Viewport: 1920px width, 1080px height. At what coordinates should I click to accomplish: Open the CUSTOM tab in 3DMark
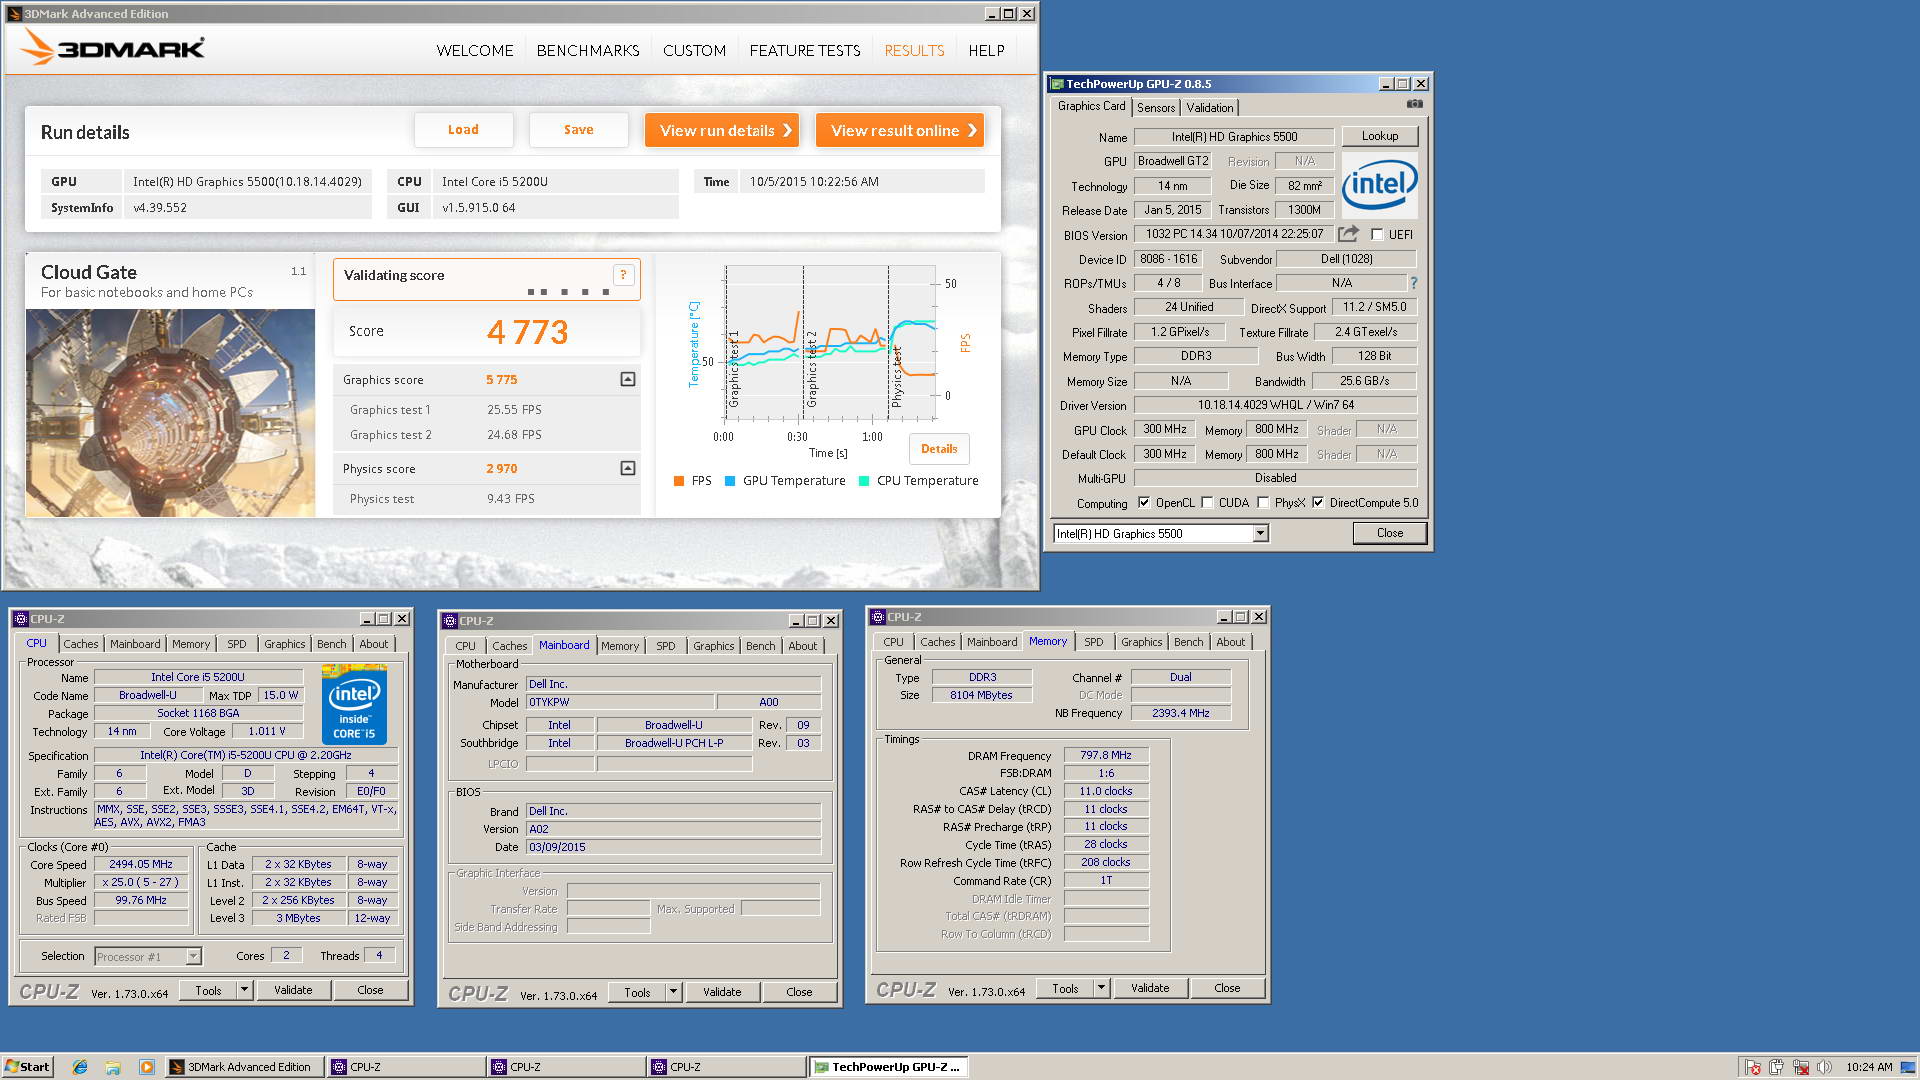point(694,50)
